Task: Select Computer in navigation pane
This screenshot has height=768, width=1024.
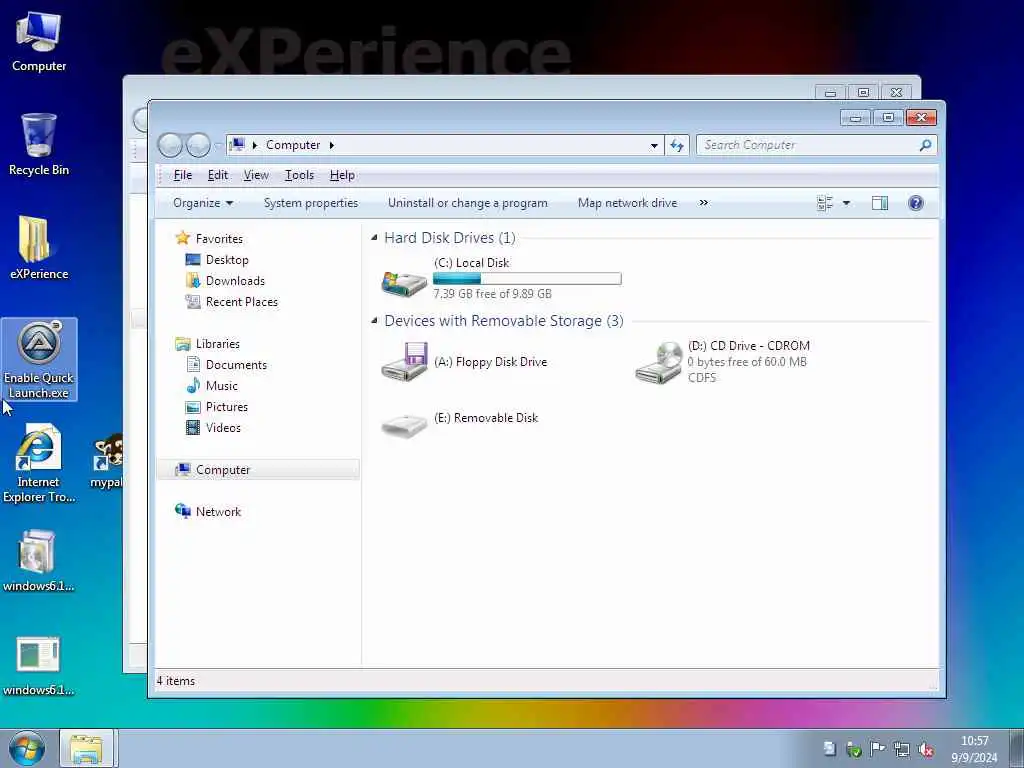Action: point(258,470)
